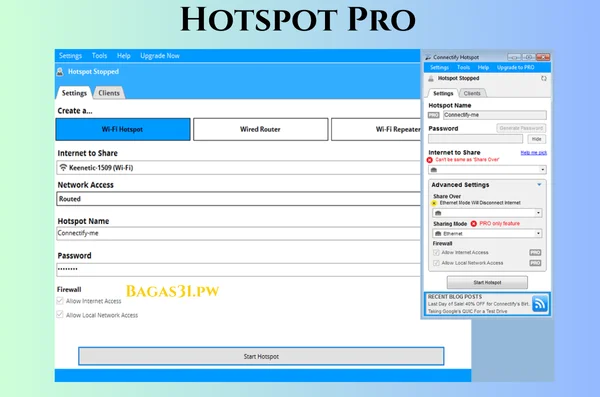Viewport: 600px width, 397px height.
Task: Minimize the Connectify Hotspot window
Action: (514, 57)
